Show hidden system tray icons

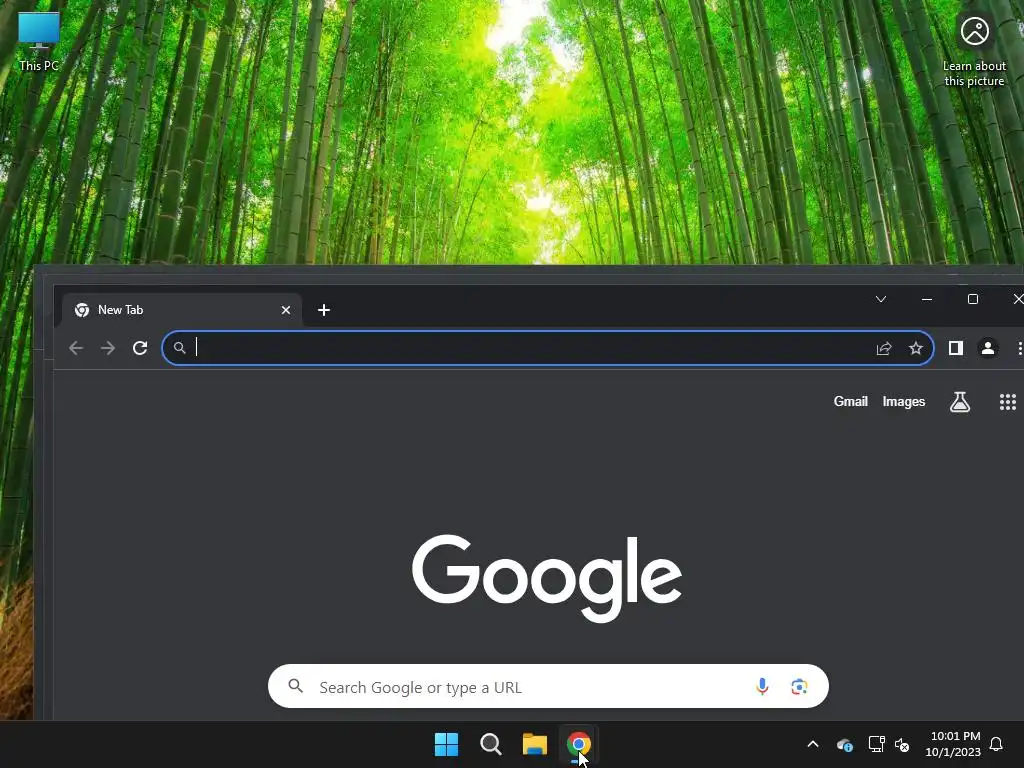812,744
